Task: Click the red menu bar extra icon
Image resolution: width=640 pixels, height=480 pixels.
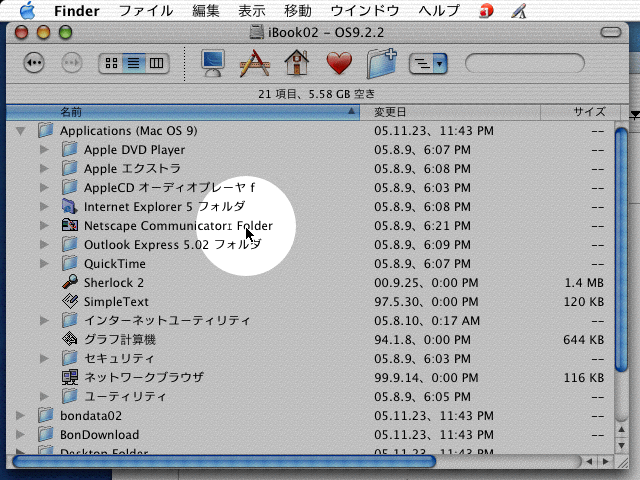Action: click(486, 11)
